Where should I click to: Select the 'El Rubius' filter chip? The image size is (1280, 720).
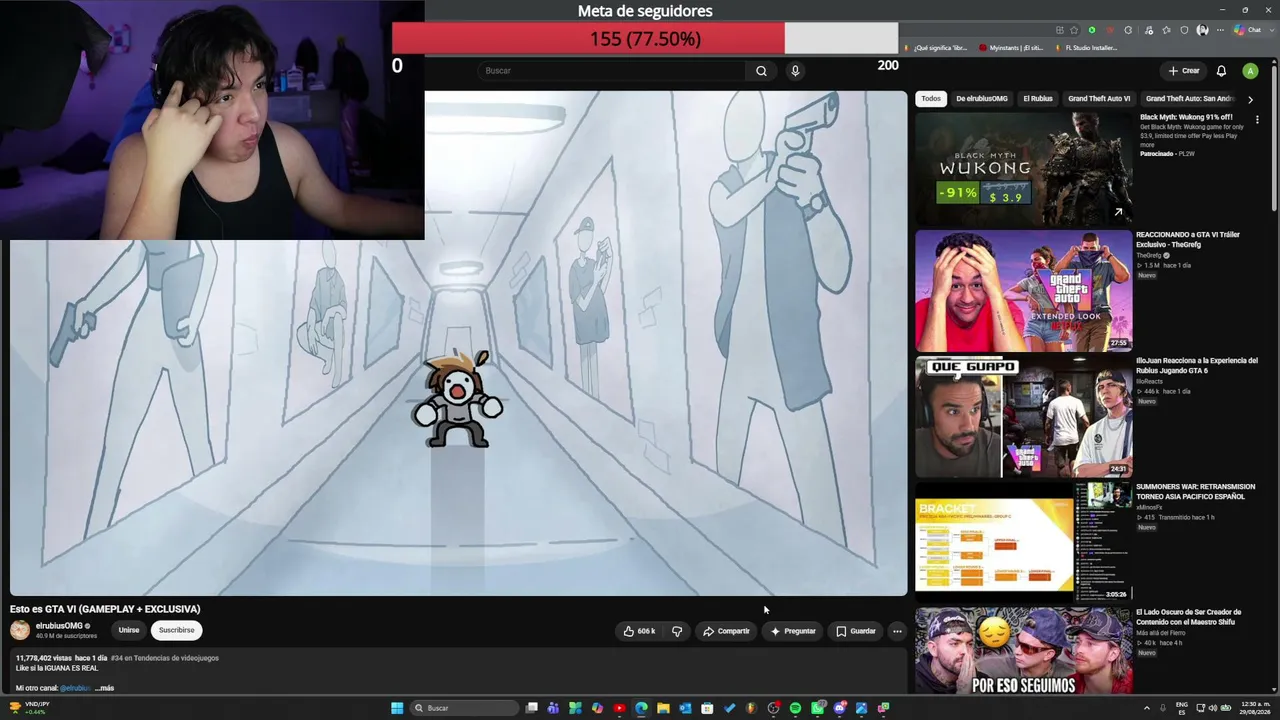click(1038, 99)
